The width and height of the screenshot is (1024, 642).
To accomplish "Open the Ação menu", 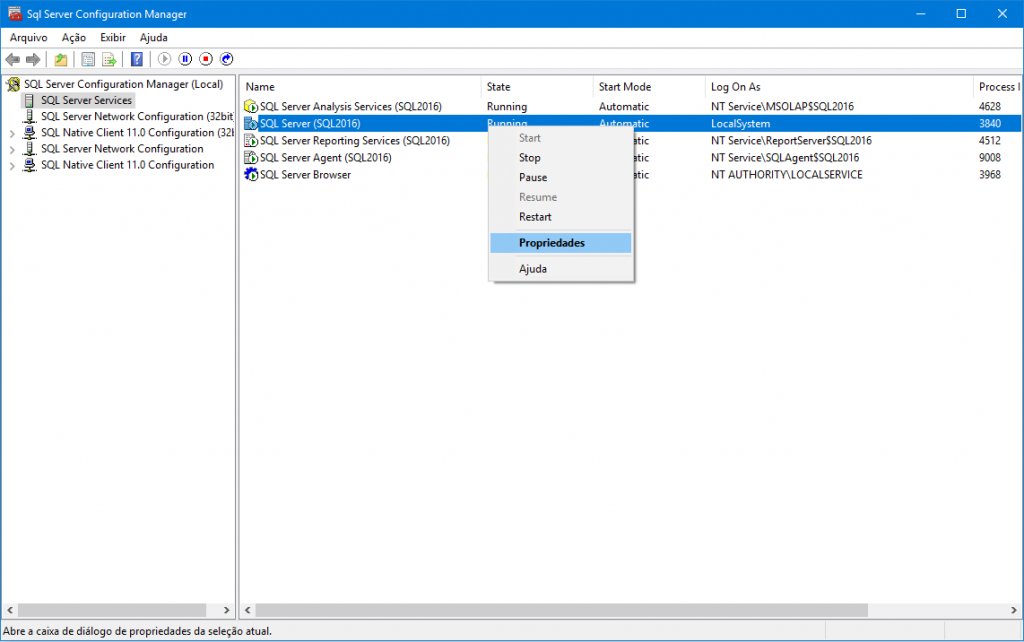I will 74,38.
